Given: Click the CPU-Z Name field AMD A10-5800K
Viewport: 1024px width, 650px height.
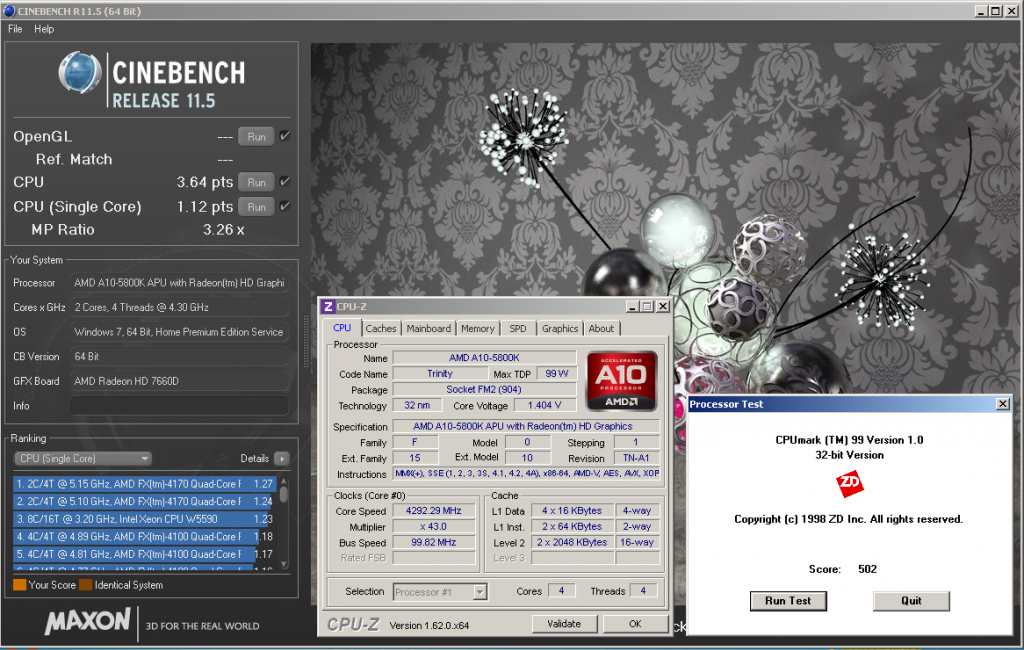Looking at the screenshot, I should pos(484,358).
